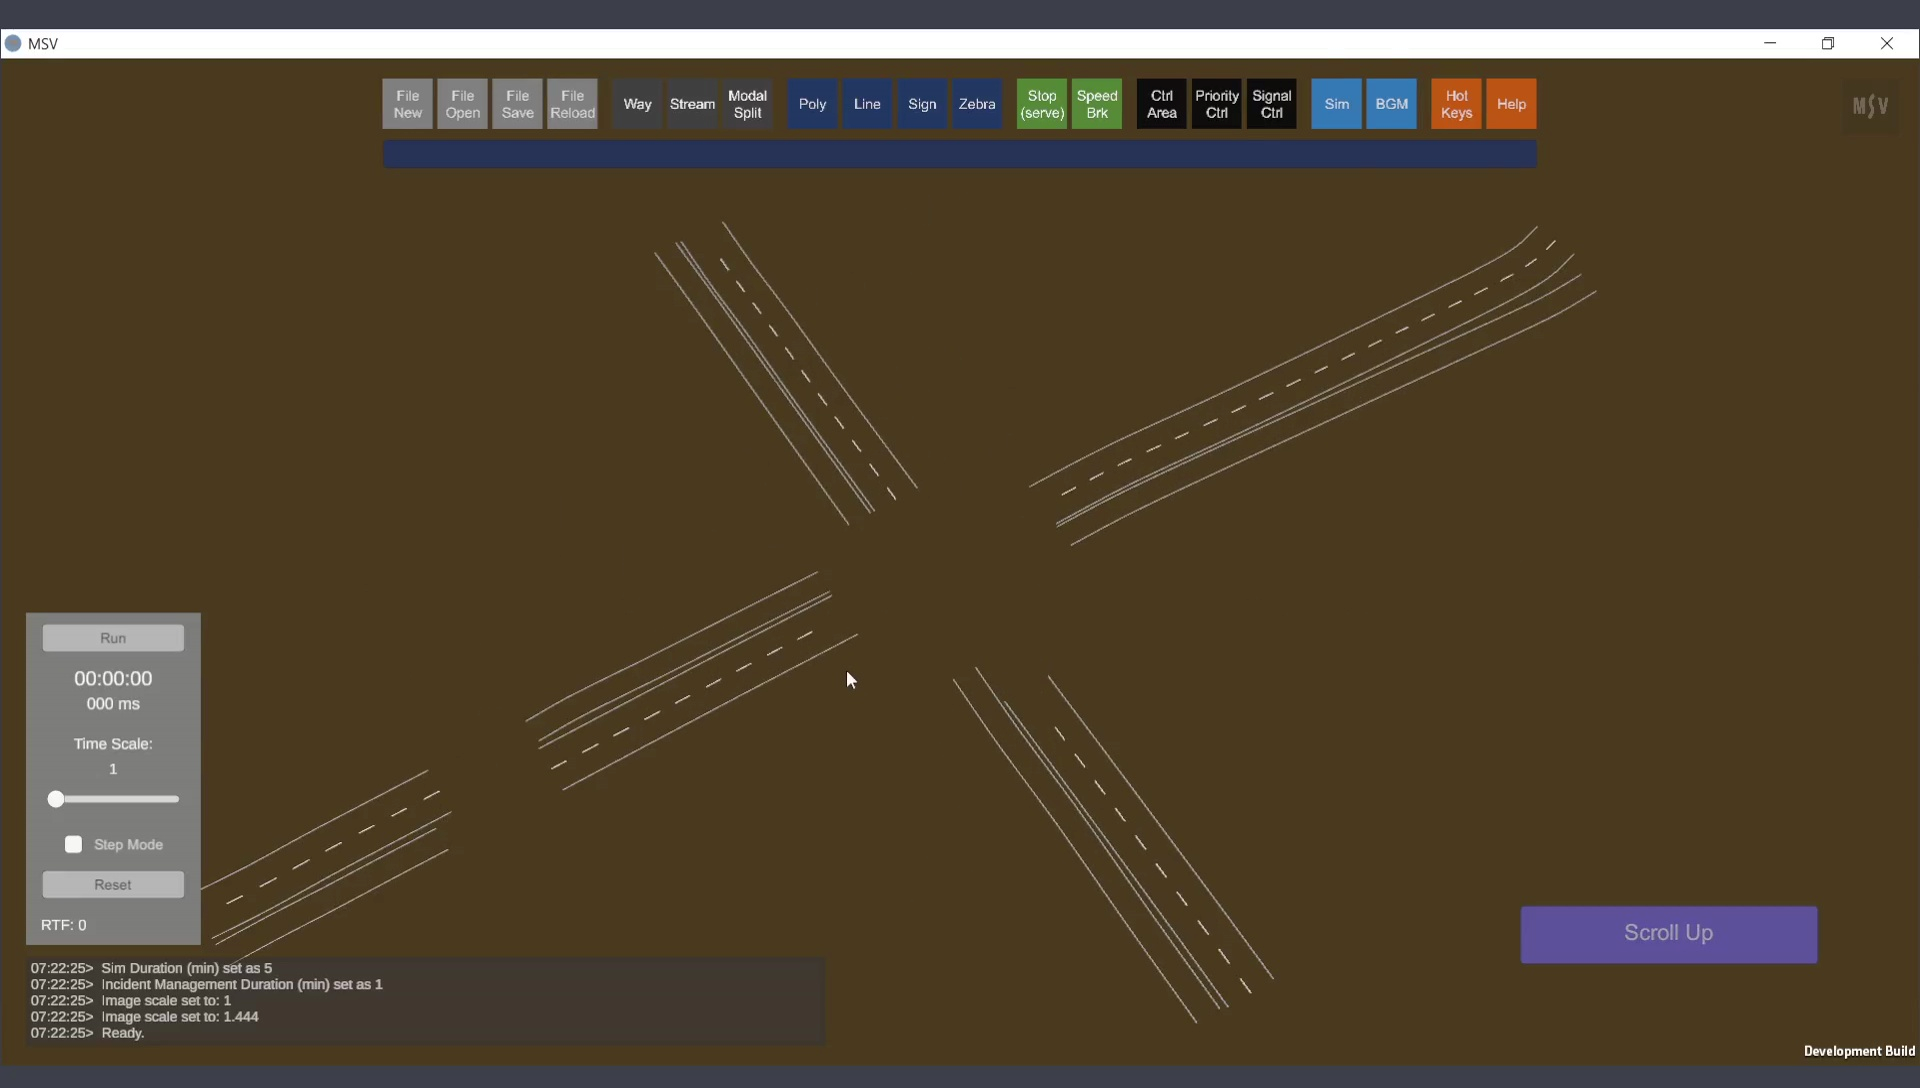Image resolution: width=1920 pixels, height=1088 pixels.
Task: Click the Time Scale slider handle
Action: pyautogui.click(x=56, y=799)
